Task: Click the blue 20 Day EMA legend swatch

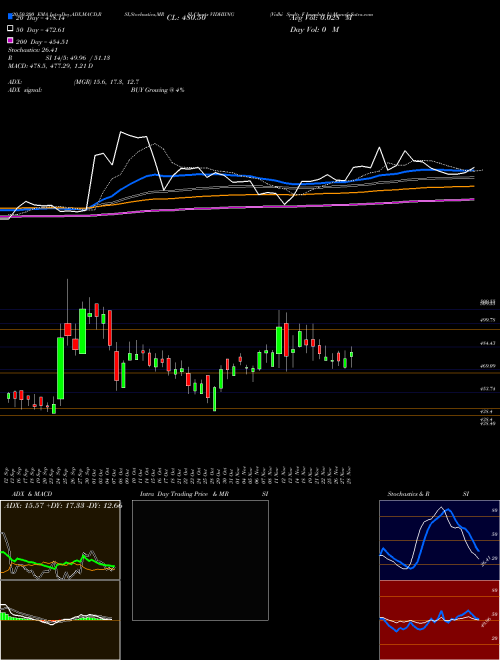Action: (x=11, y=16)
